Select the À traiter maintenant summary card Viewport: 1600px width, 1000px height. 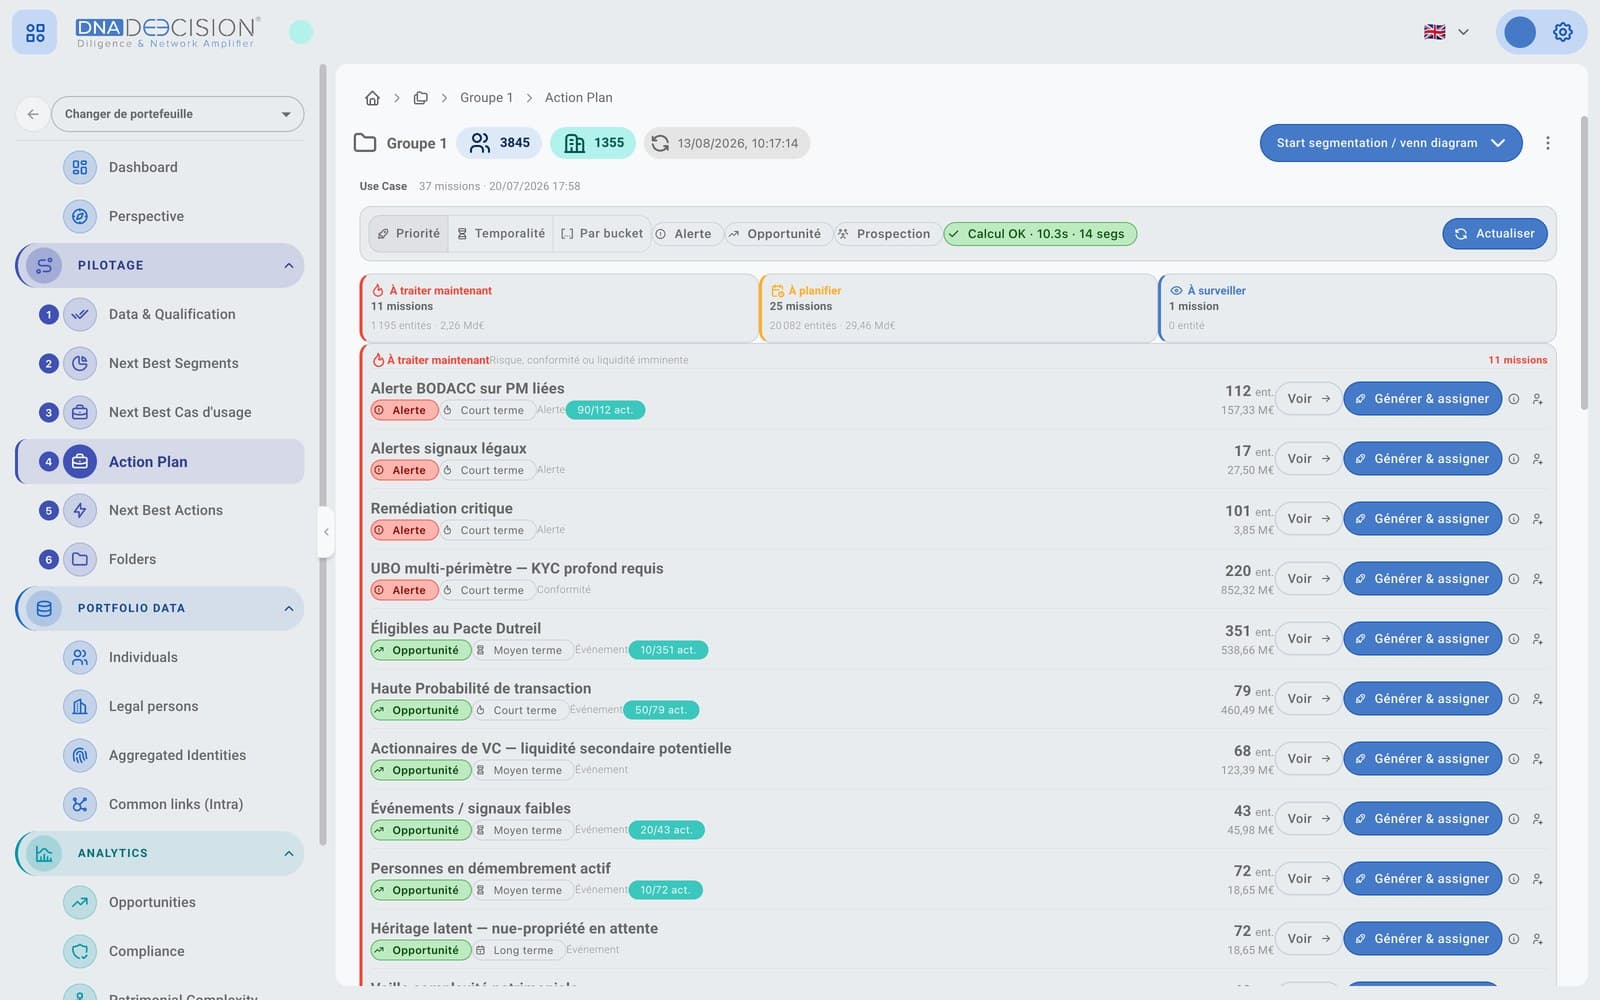click(x=558, y=308)
